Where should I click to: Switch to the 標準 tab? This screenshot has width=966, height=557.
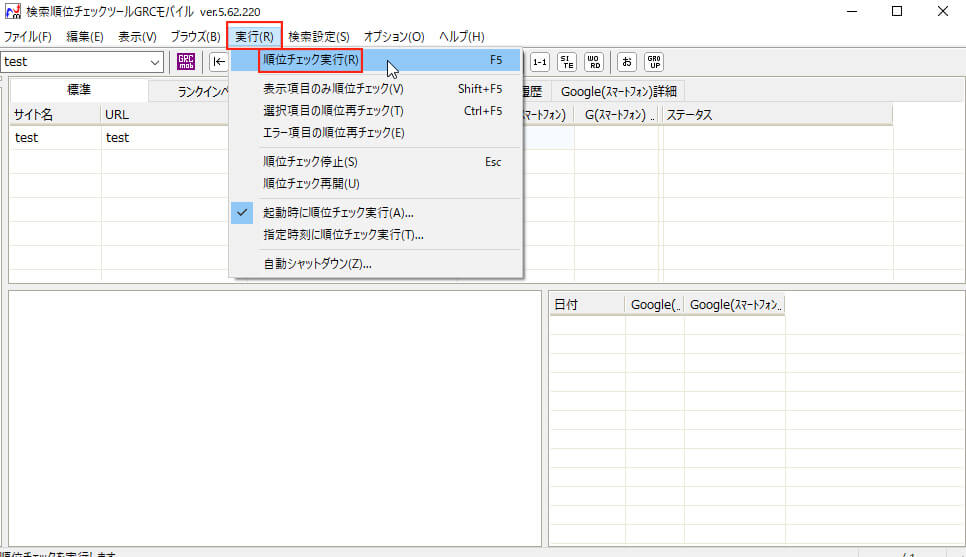(79, 90)
